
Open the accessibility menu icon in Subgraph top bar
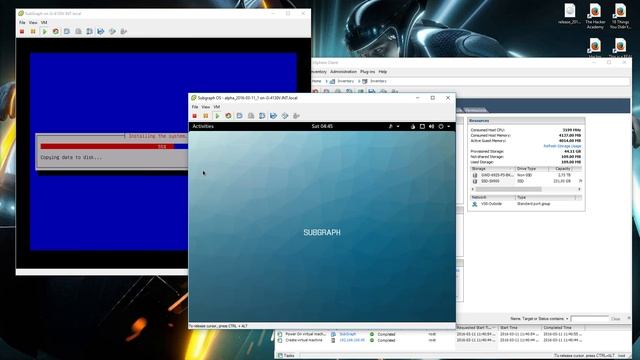(391, 127)
